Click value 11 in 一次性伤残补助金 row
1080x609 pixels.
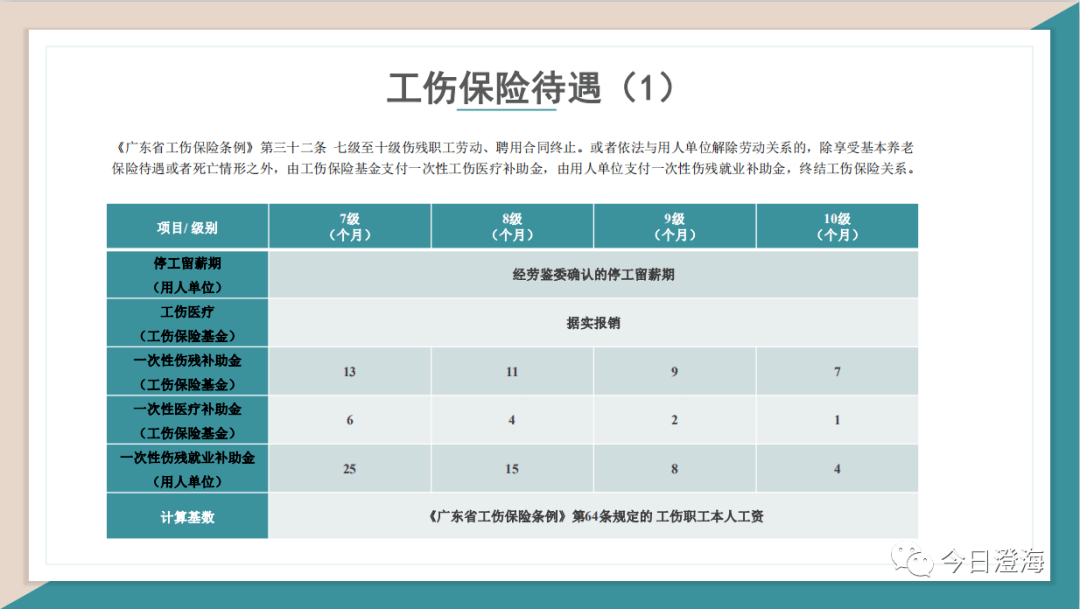click(x=512, y=371)
